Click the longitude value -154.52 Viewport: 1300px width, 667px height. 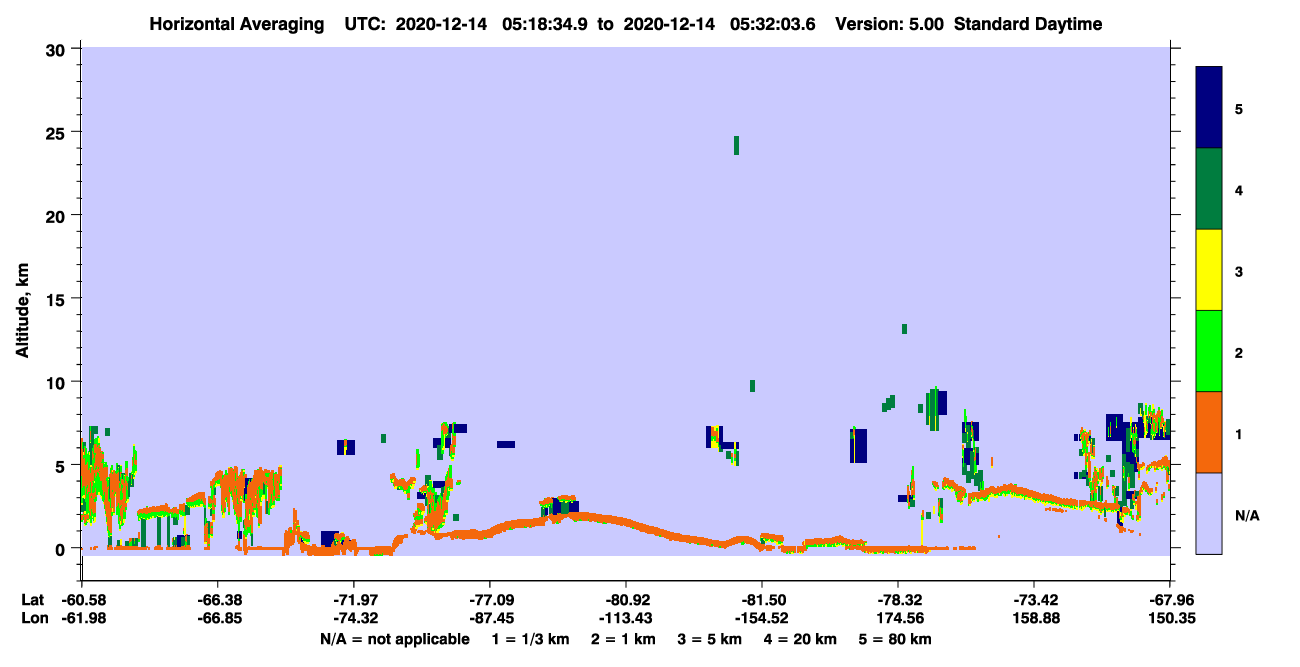[x=762, y=618]
